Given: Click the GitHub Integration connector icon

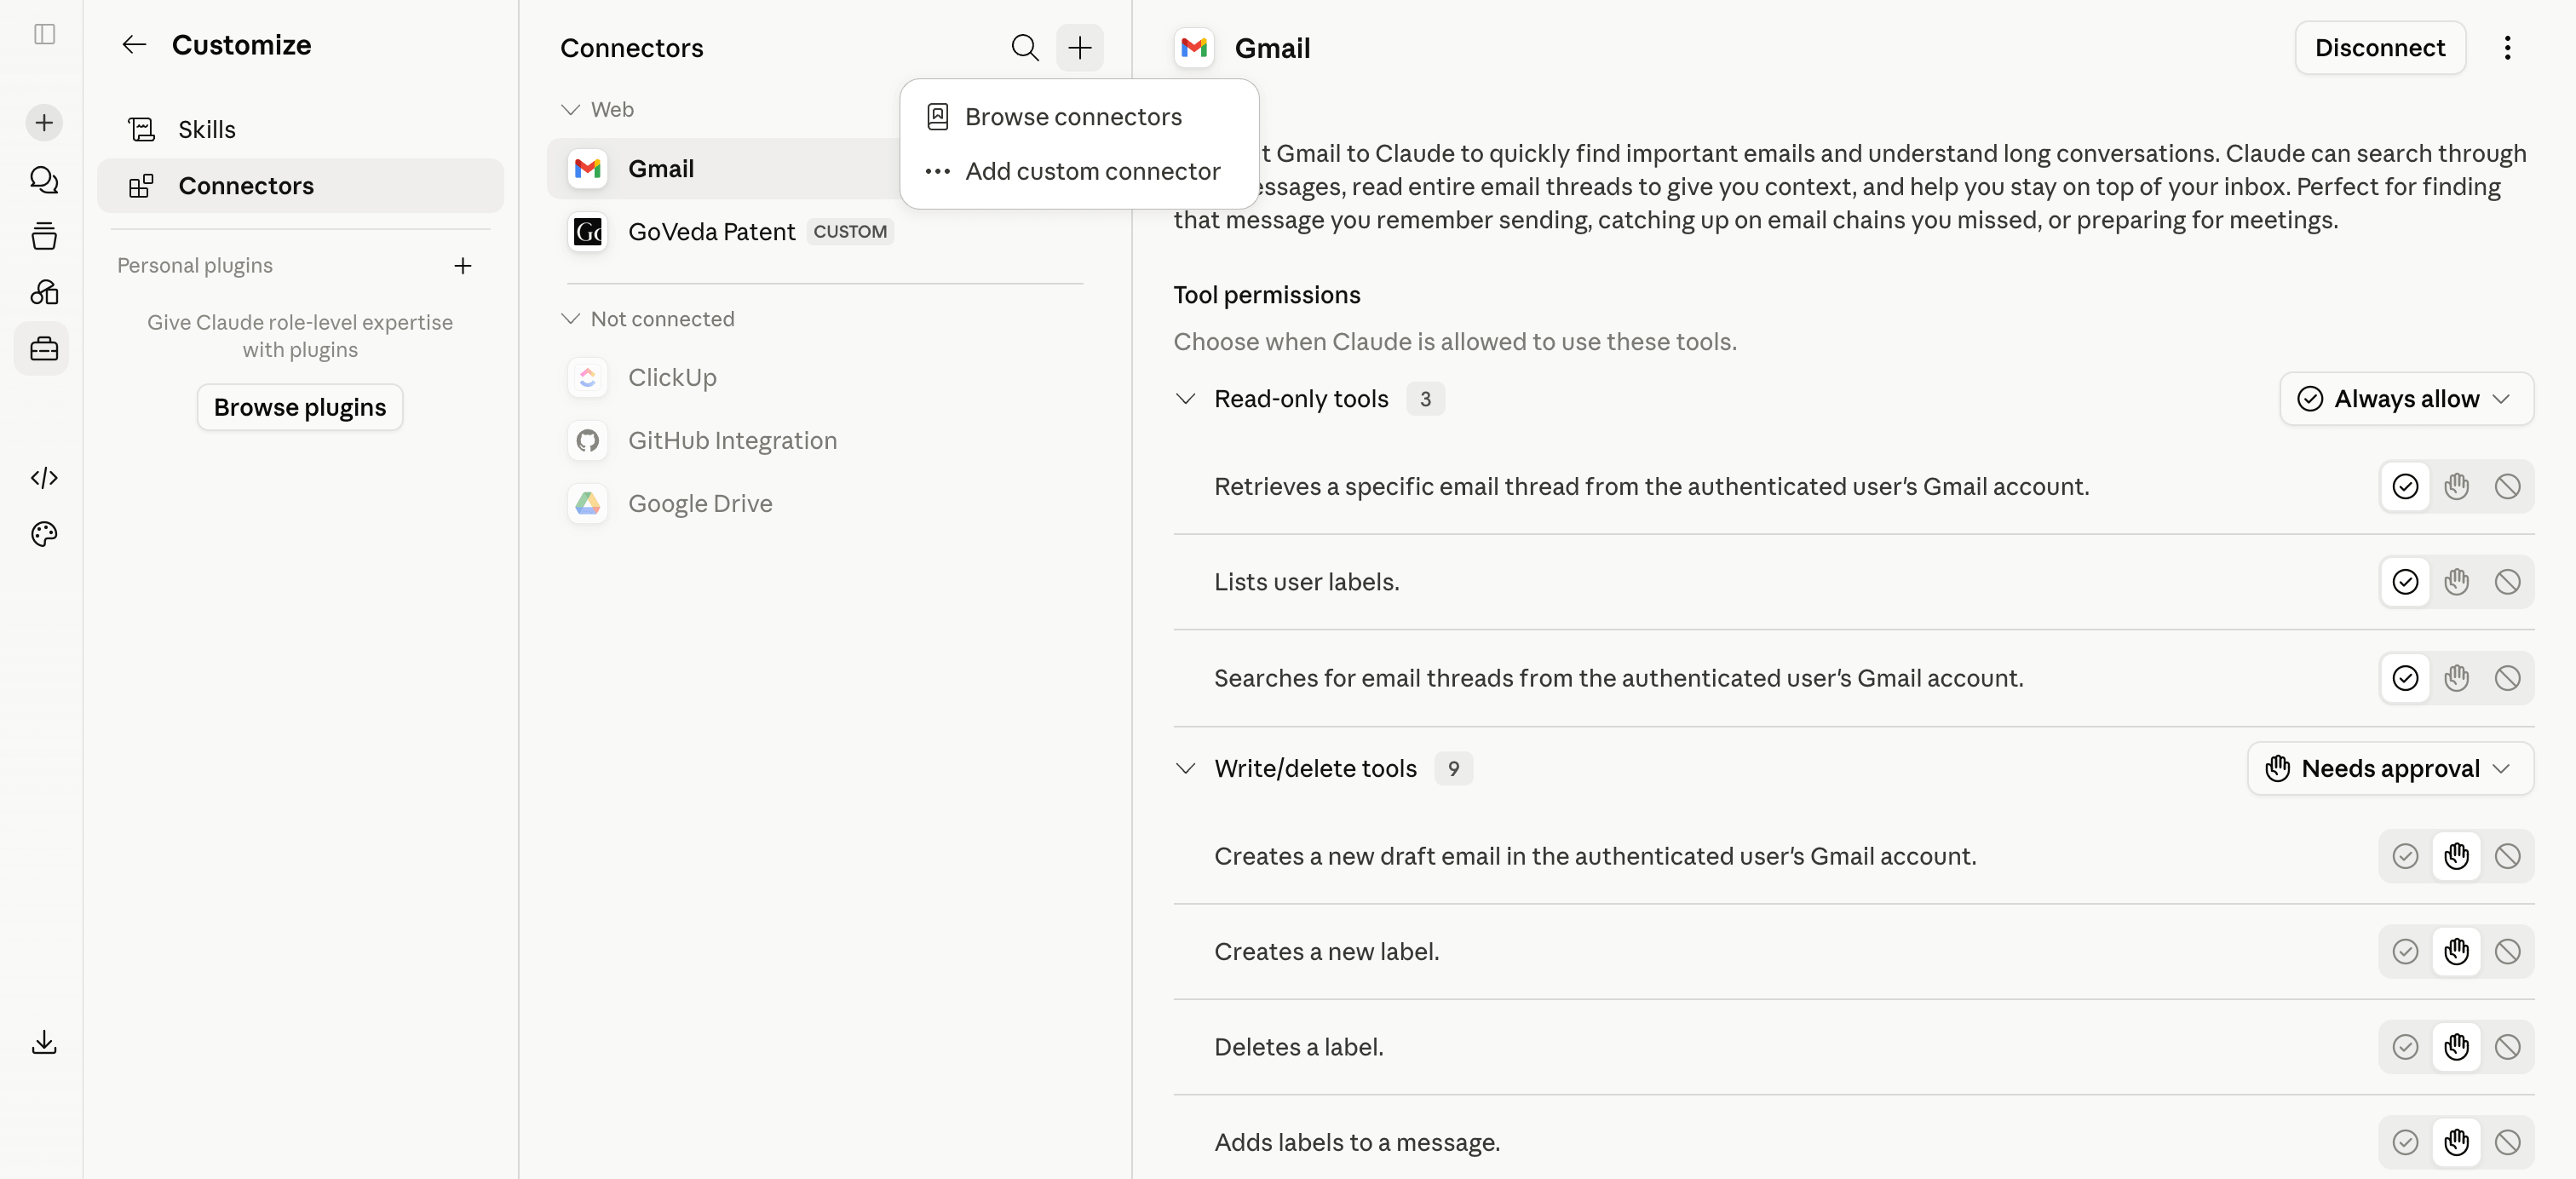Looking at the screenshot, I should click(588, 441).
